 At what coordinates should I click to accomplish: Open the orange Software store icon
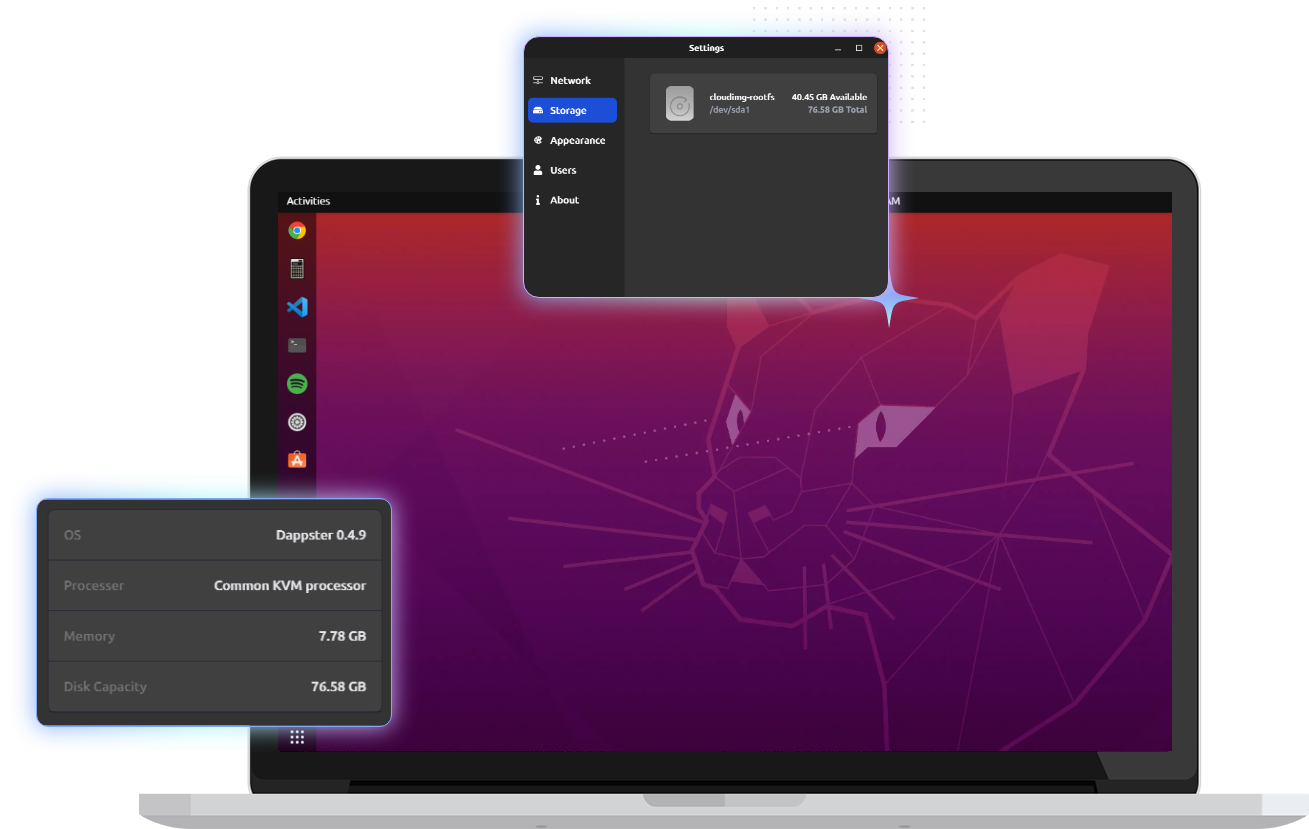pyautogui.click(x=297, y=460)
